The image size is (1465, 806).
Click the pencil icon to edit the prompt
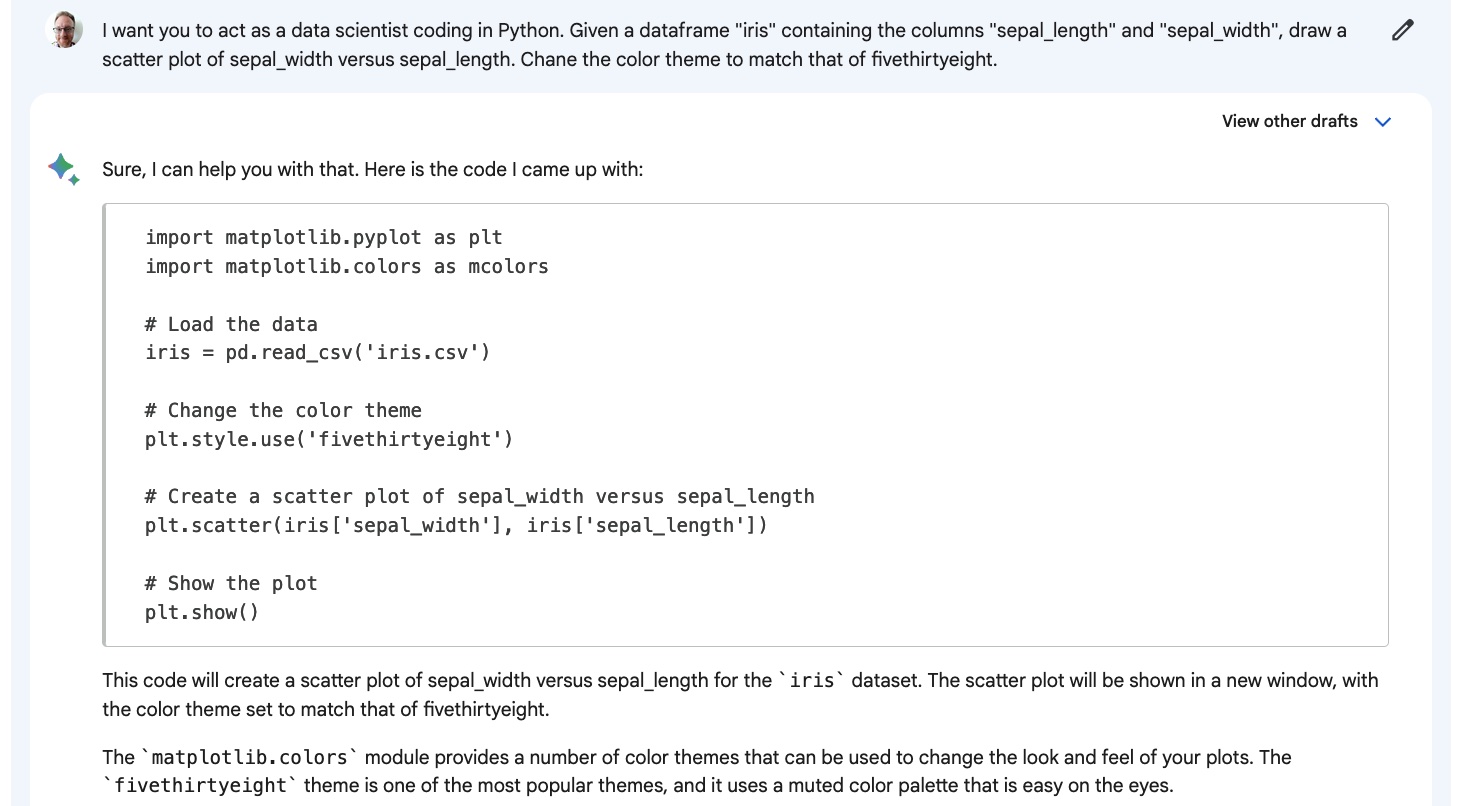click(1402, 30)
